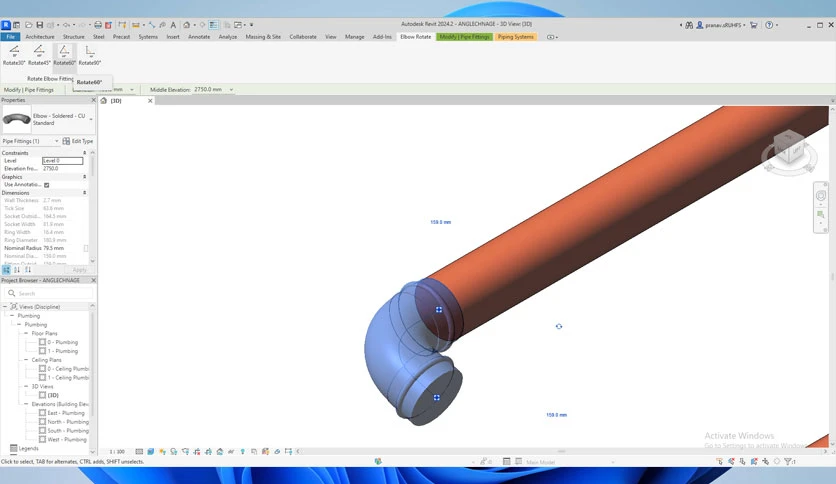Toggle the 0 - Plumbing floor plan box
This screenshot has width=836, height=484.
click(x=43, y=342)
